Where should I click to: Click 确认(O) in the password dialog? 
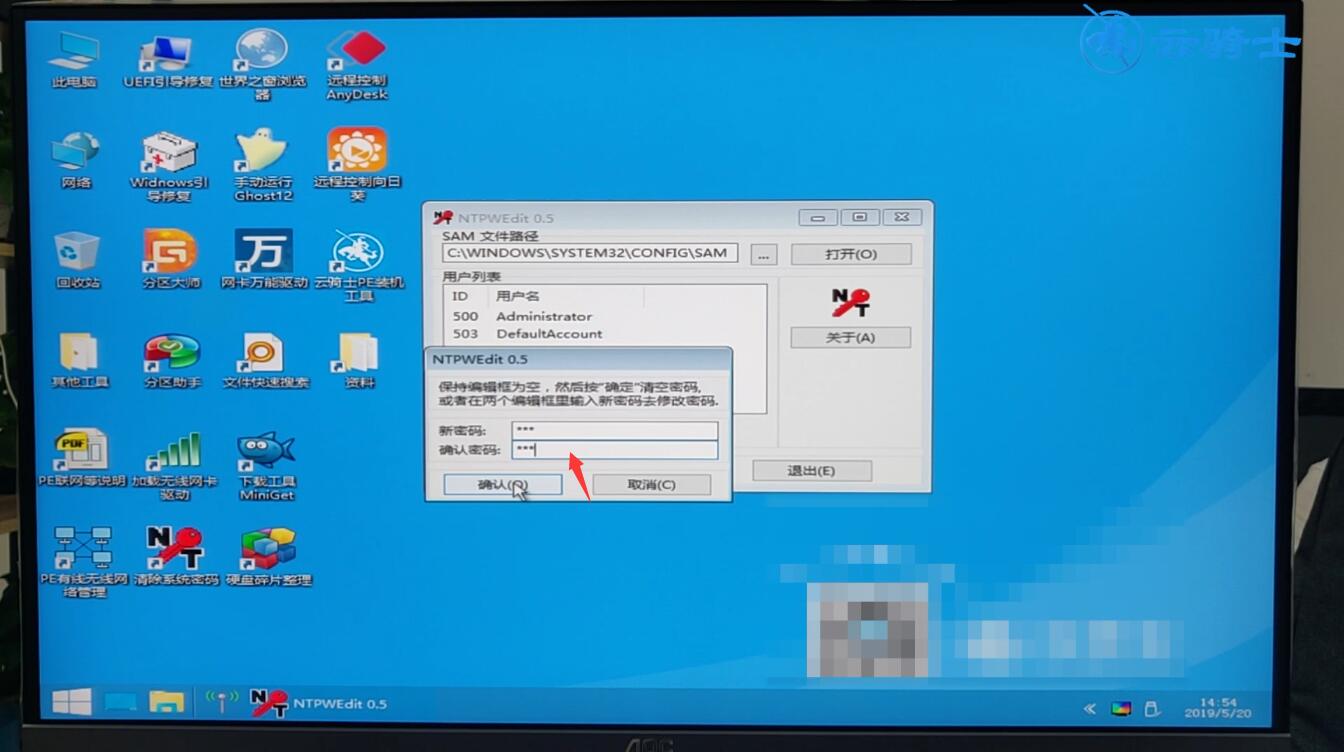click(503, 485)
